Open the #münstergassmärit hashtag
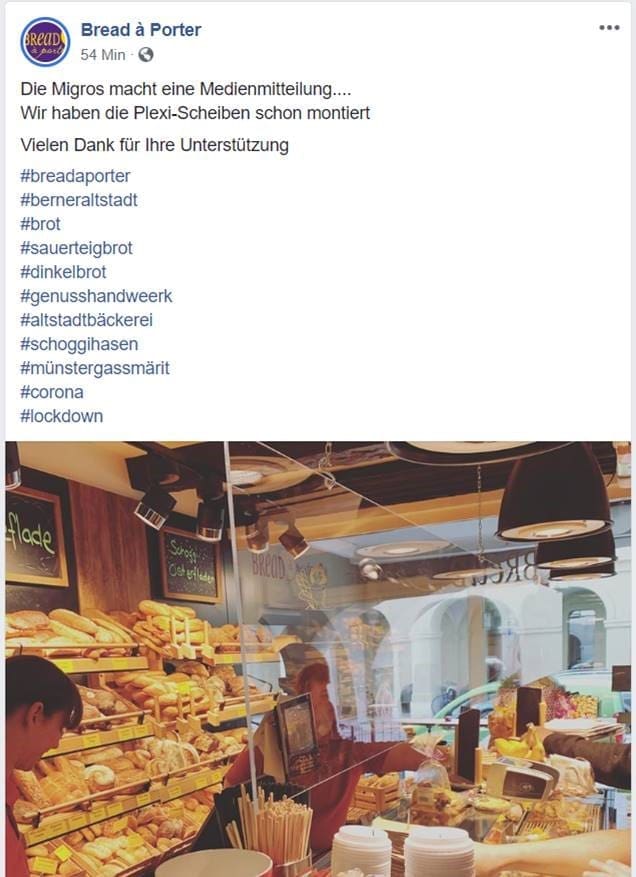Image resolution: width=636 pixels, height=877 pixels. click(95, 369)
